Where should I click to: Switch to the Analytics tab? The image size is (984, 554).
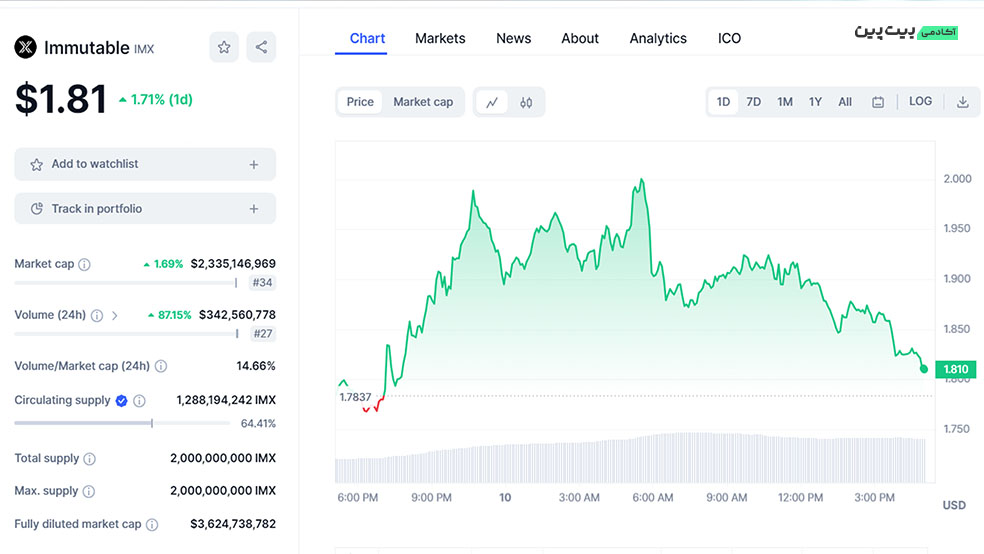pos(658,38)
